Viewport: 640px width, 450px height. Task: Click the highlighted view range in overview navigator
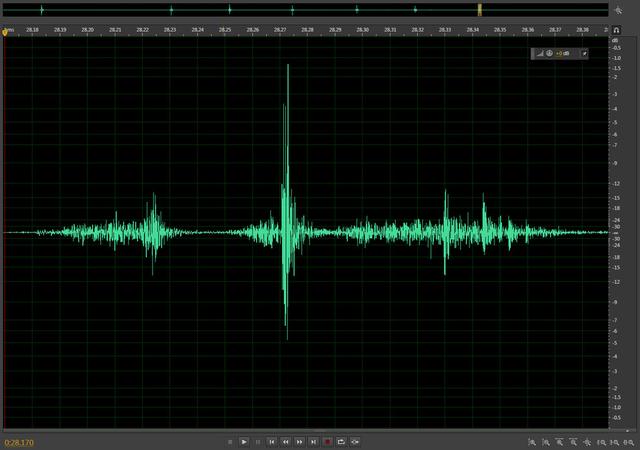coord(480,10)
